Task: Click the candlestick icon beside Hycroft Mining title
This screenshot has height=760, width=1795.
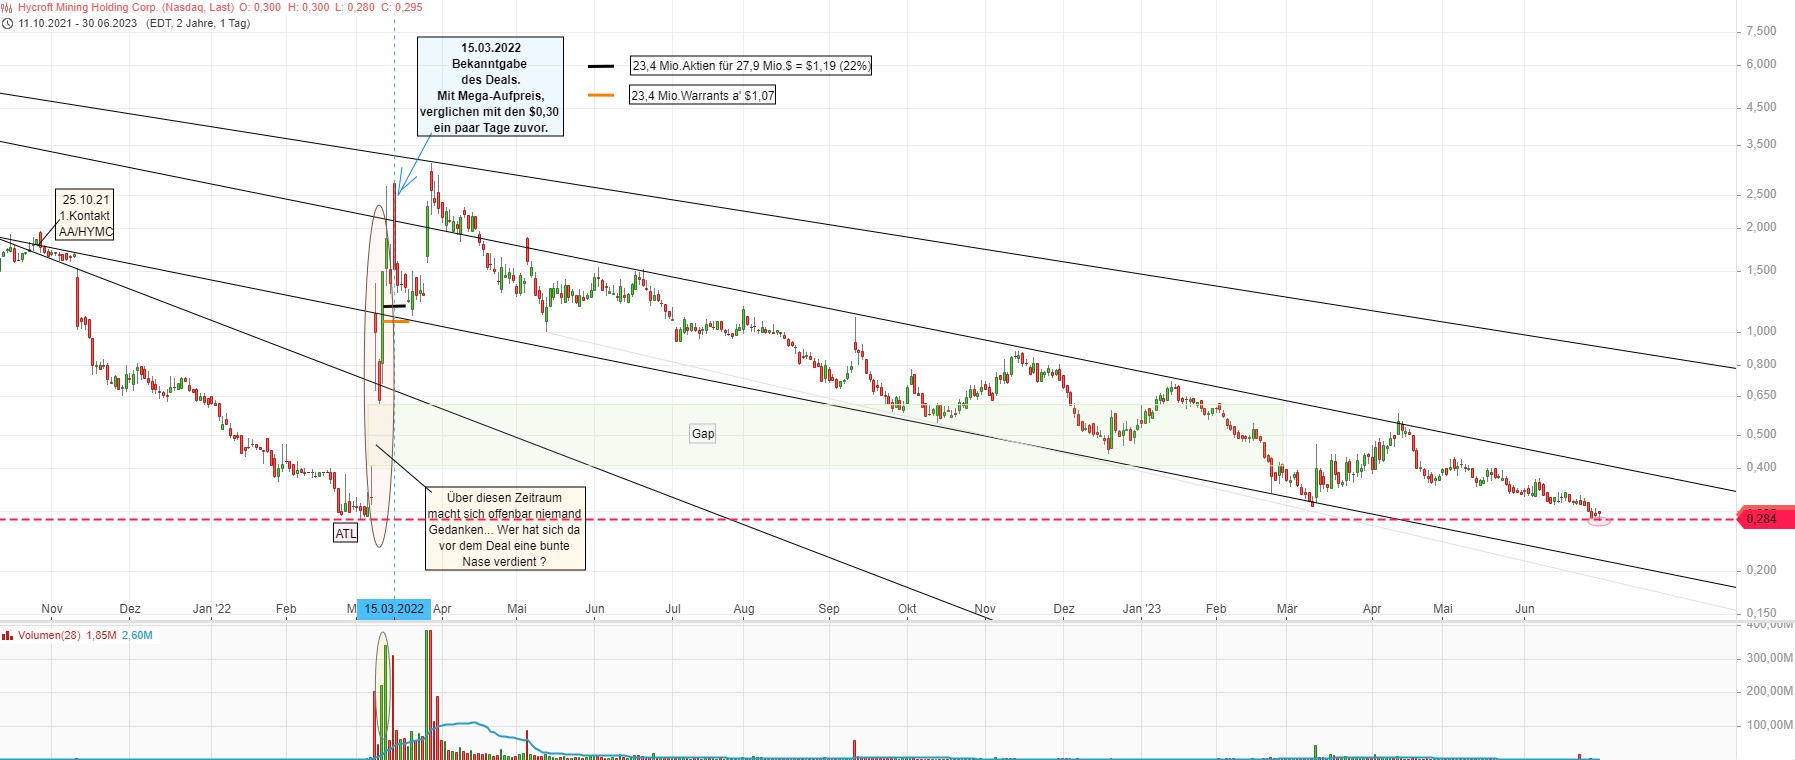Action: click(x=8, y=7)
